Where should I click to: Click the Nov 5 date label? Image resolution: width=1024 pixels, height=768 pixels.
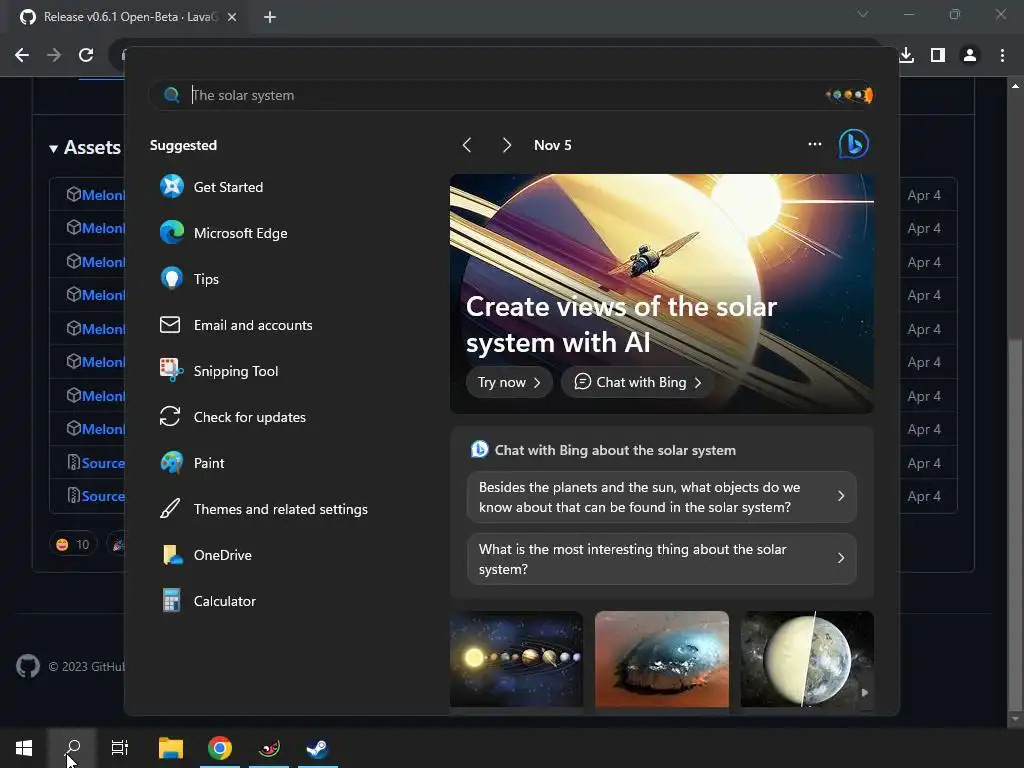552,145
